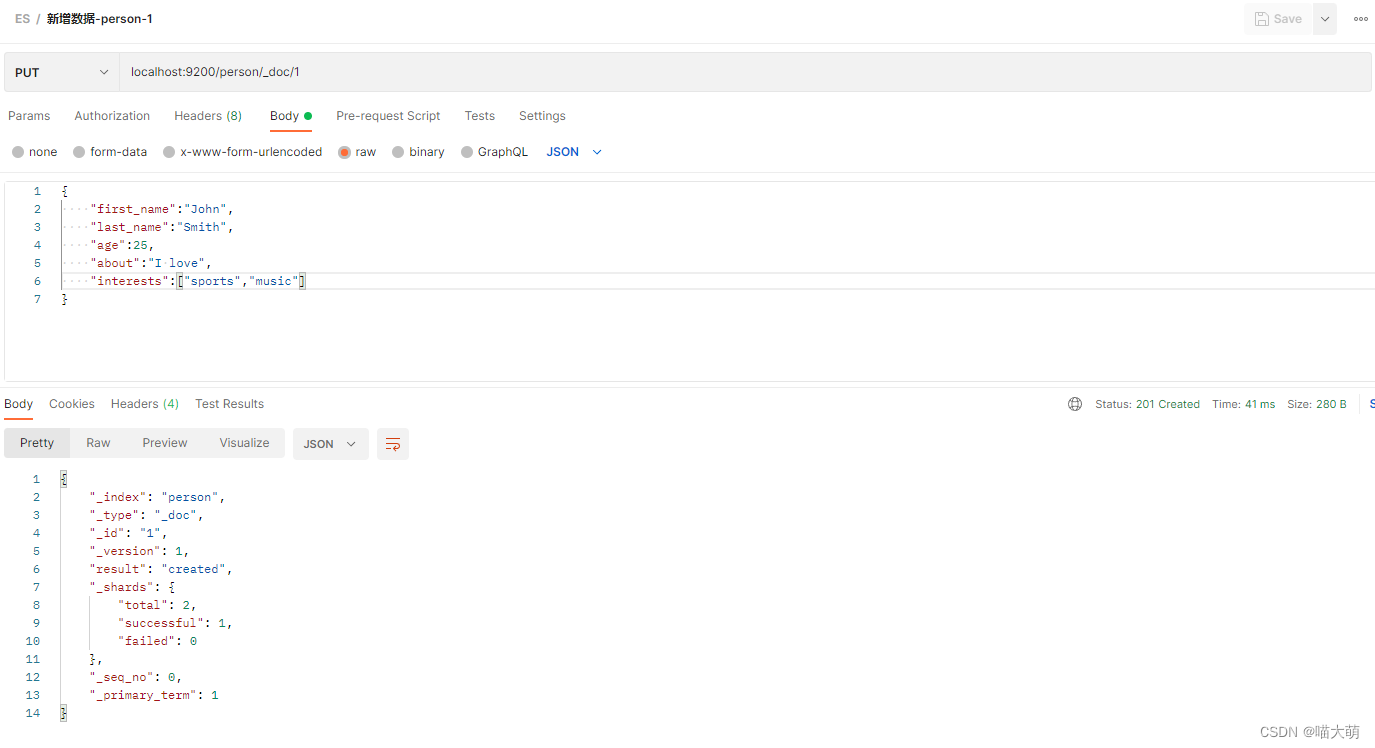1375x748 pixels.
Task: Select the raw radio button
Action: tap(345, 152)
